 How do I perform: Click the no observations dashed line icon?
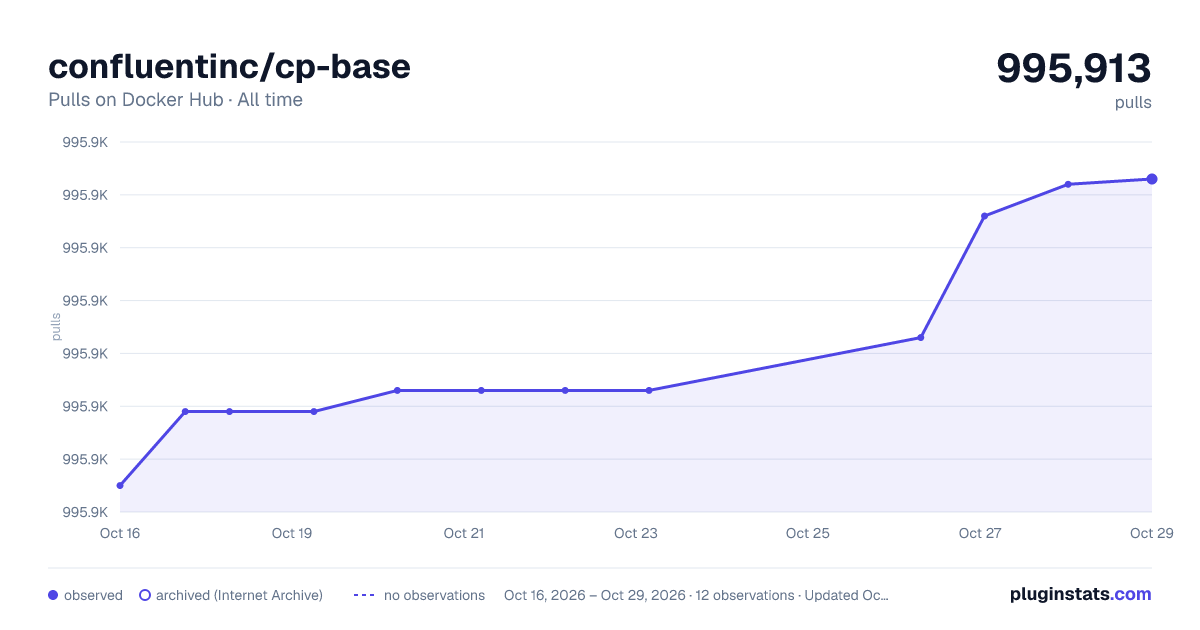click(x=364, y=595)
